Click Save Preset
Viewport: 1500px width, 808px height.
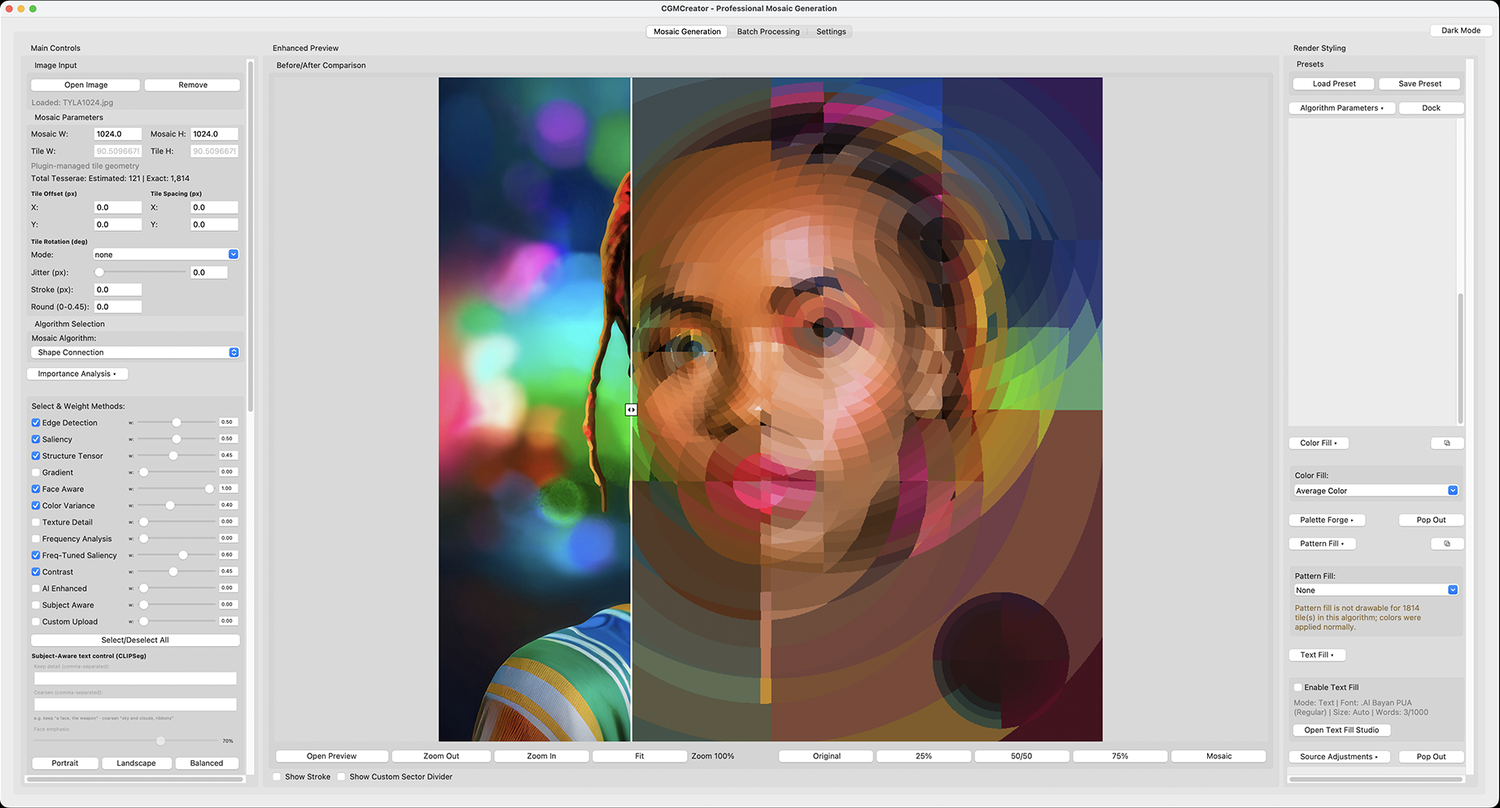click(1420, 84)
